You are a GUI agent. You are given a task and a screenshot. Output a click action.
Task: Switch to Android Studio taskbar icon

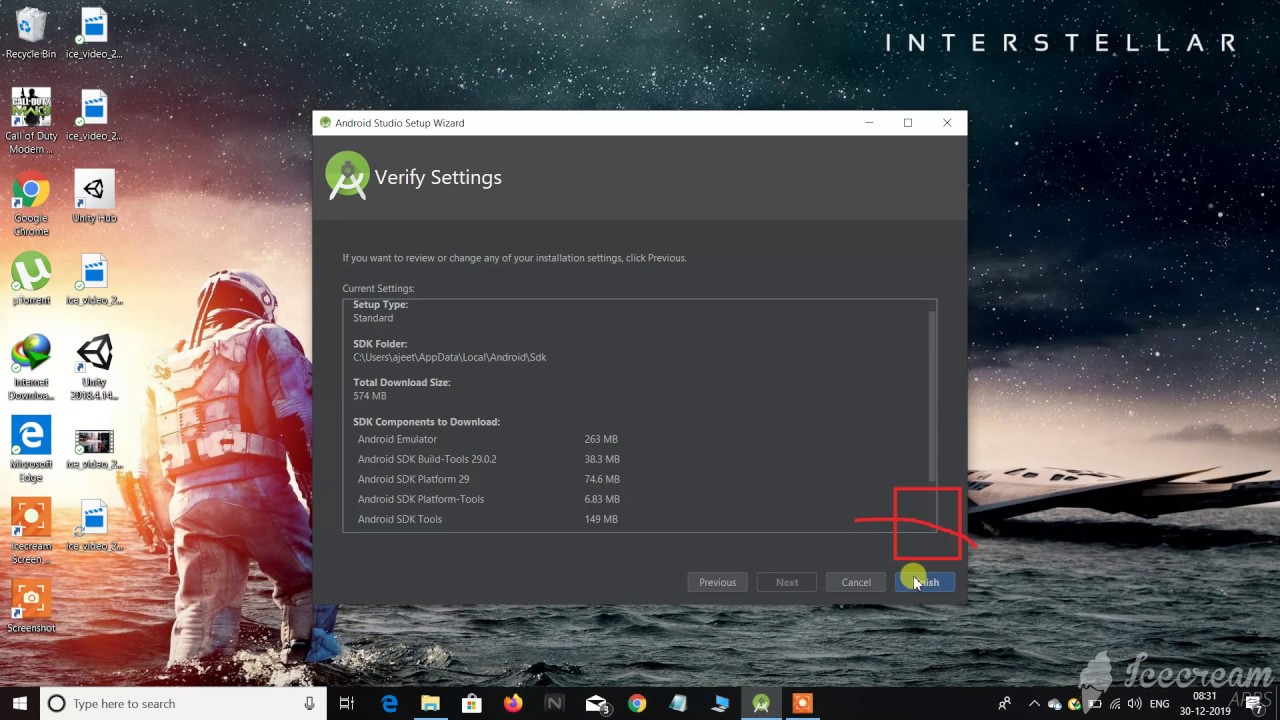pyautogui.click(x=761, y=703)
